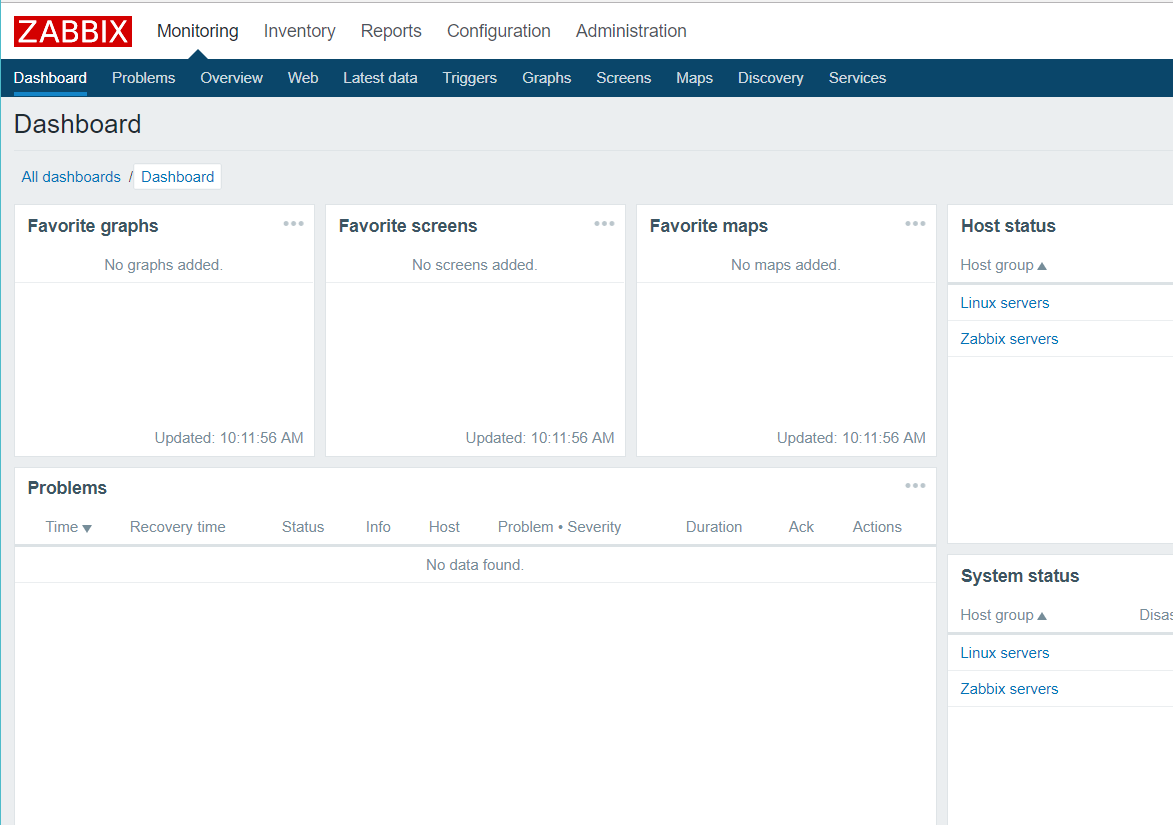Open the Latest data tab
Image resolution: width=1173 pixels, height=825 pixels.
pos(380,78)
